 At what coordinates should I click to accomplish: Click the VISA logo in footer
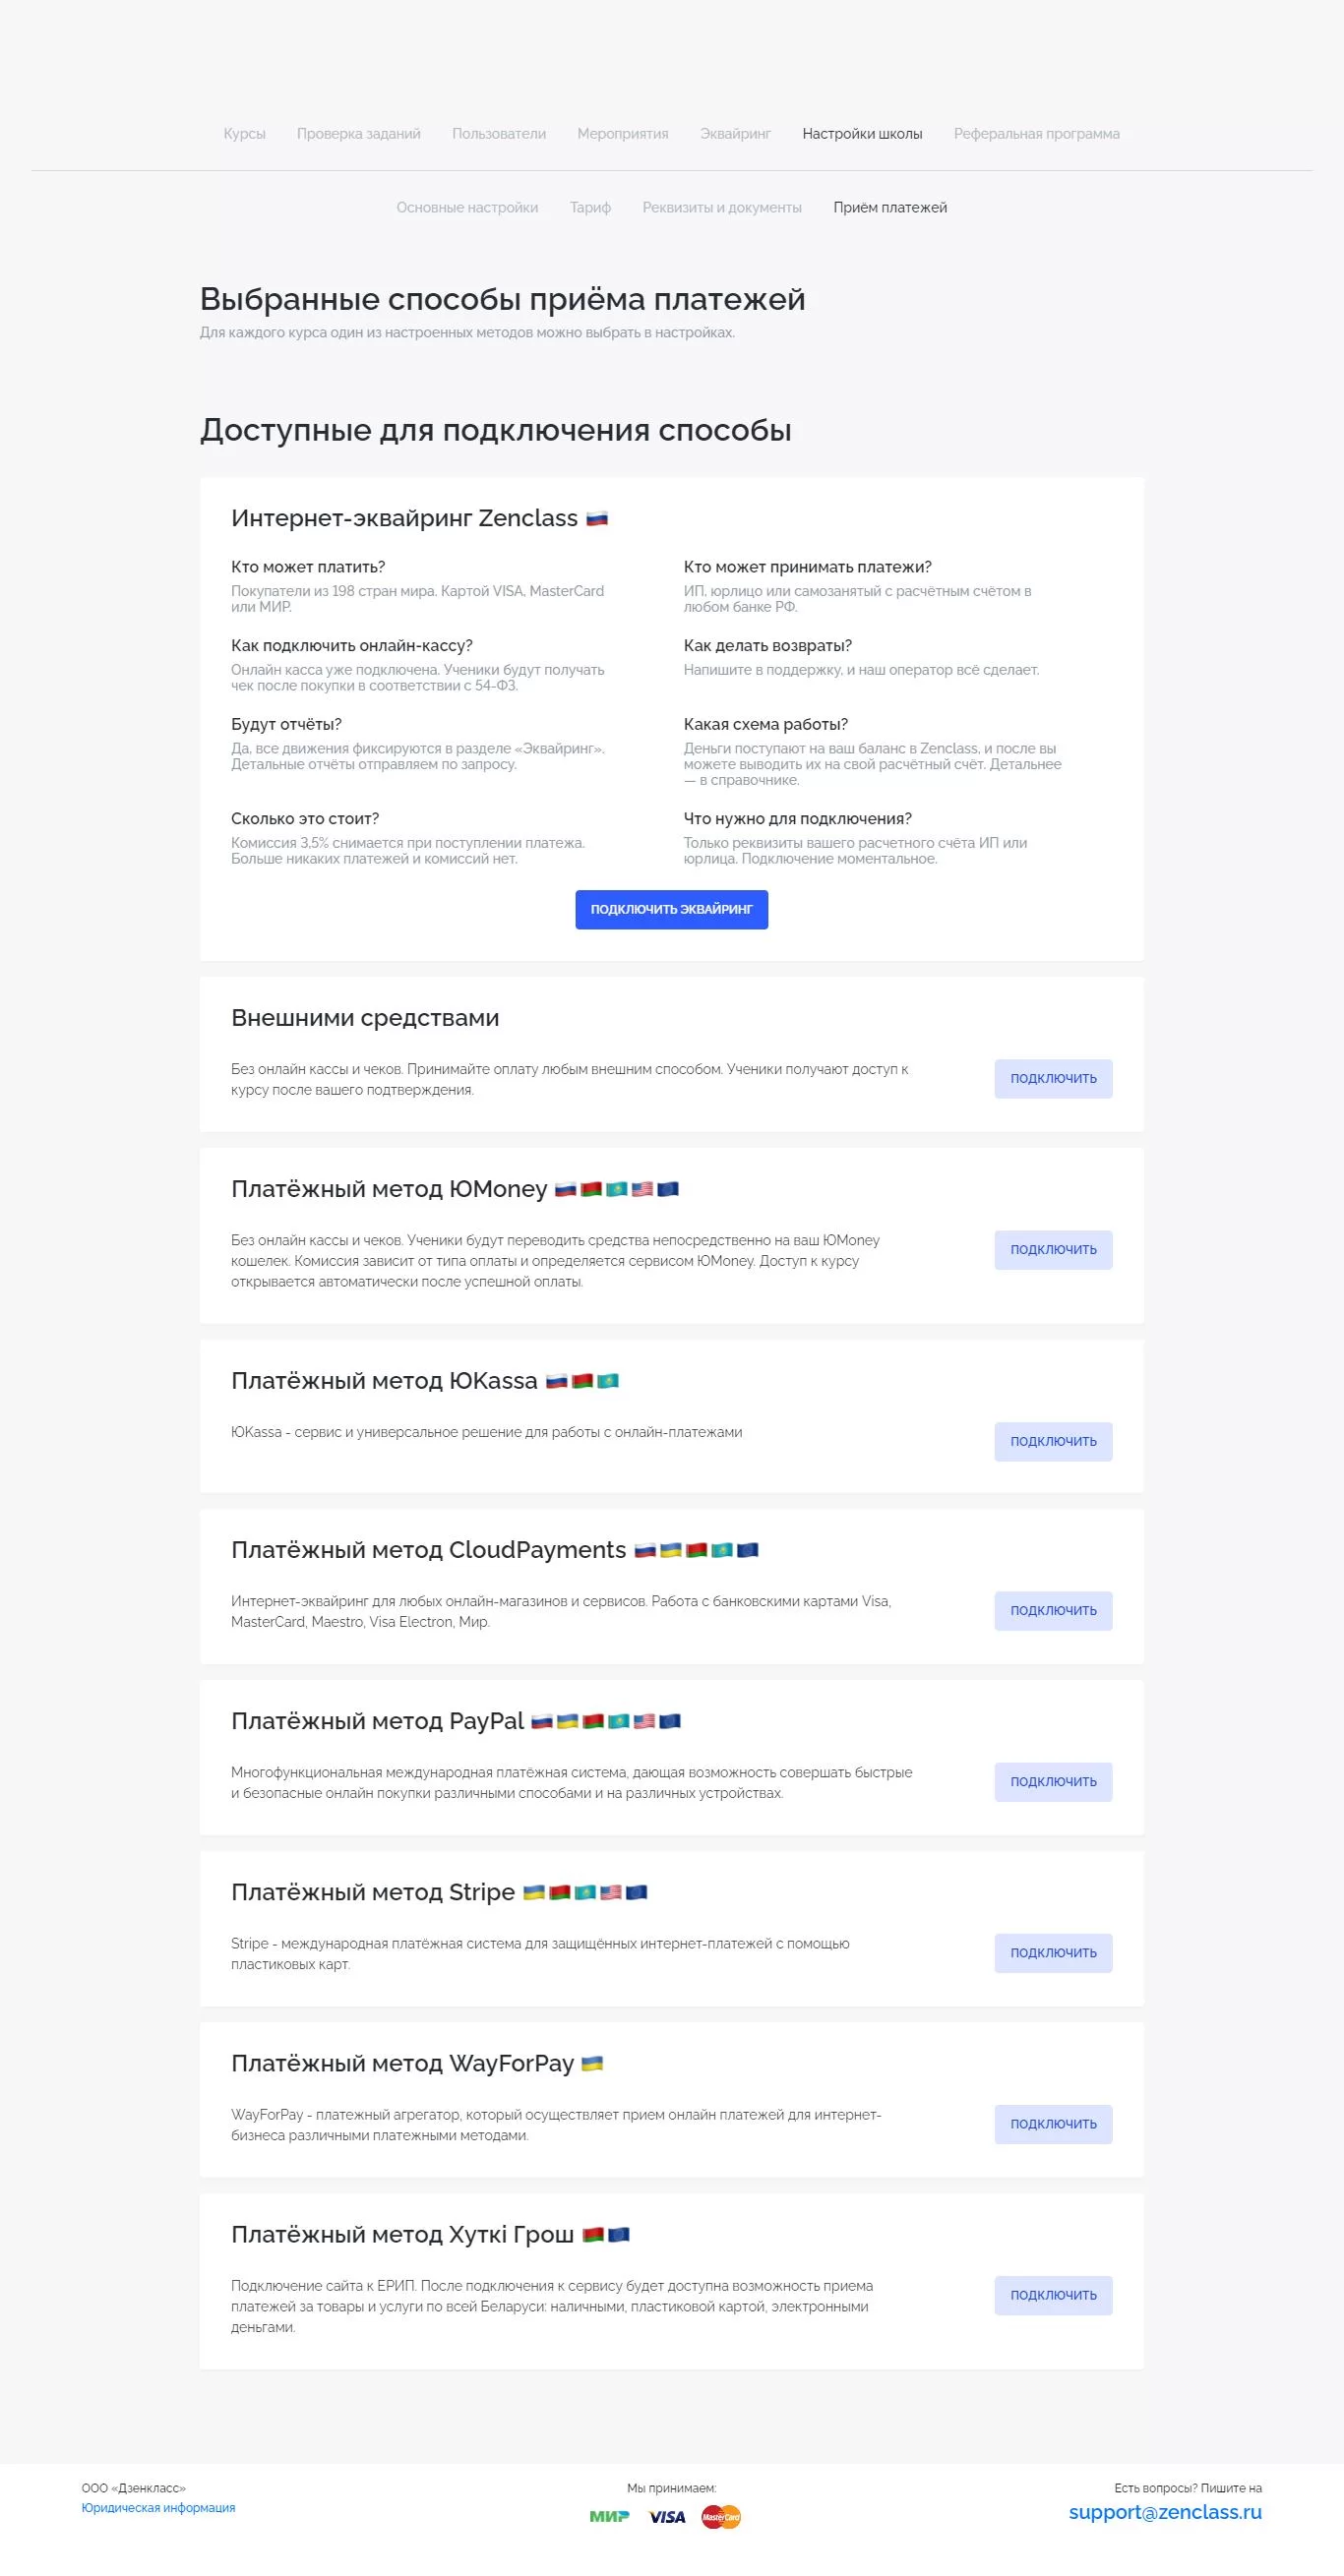[x=667, y=2516]
